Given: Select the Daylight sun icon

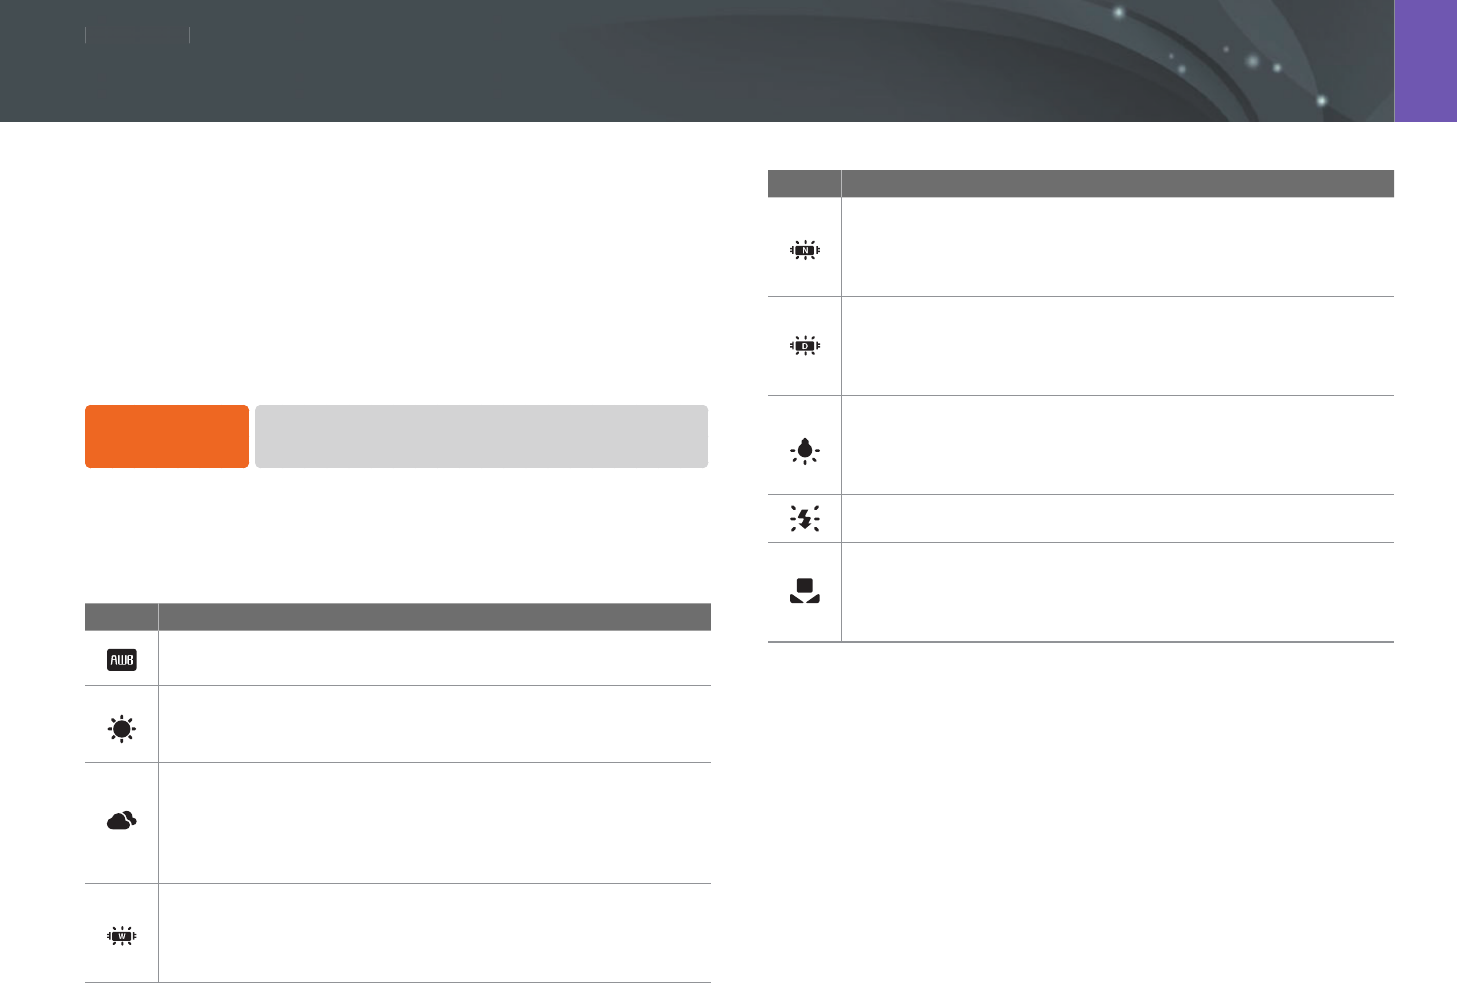Looking at the screenshot, I should [122, 729].
